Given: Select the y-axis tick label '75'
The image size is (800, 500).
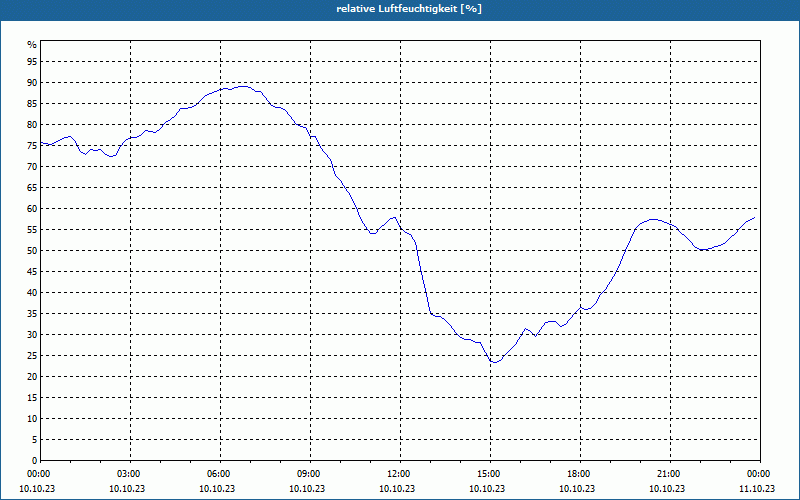Looking at the screenshot, I should pyautogui.click(x=32, y=145).
